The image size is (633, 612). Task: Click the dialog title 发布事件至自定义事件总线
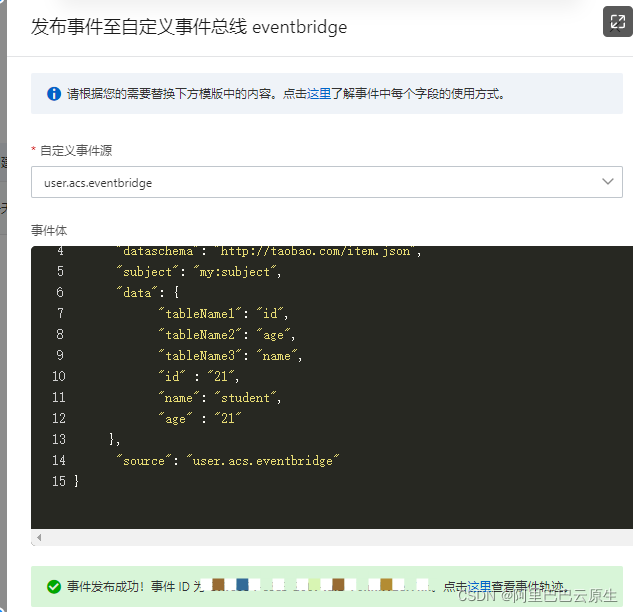coord(138,27)
